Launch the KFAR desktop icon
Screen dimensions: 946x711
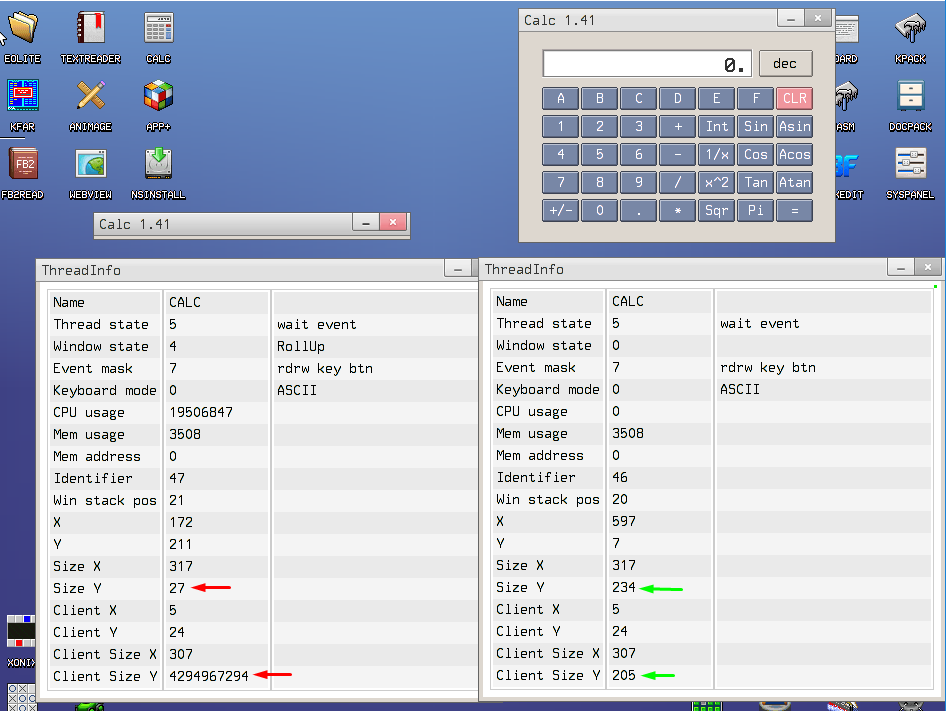click(x=22, y=97)
